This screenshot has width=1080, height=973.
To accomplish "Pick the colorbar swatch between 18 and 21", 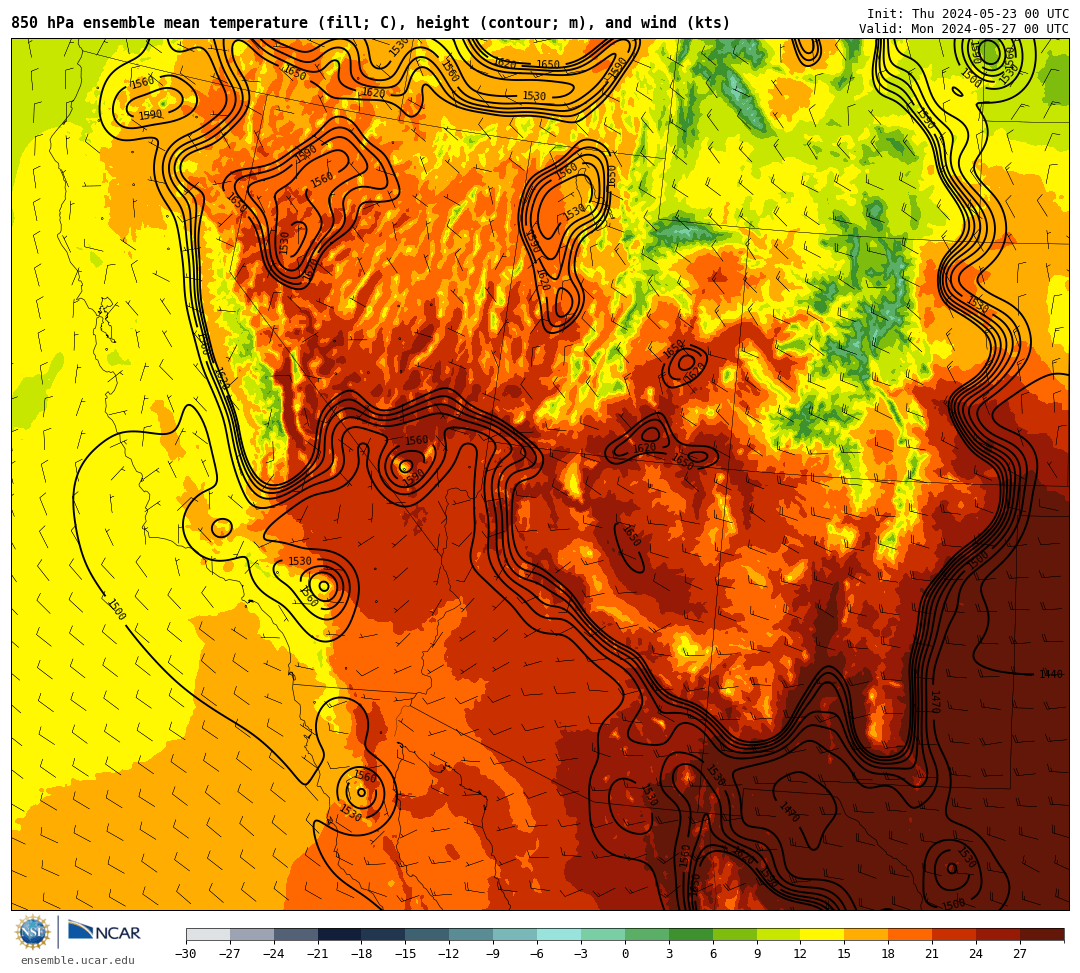I will click(x=911, y=934).
